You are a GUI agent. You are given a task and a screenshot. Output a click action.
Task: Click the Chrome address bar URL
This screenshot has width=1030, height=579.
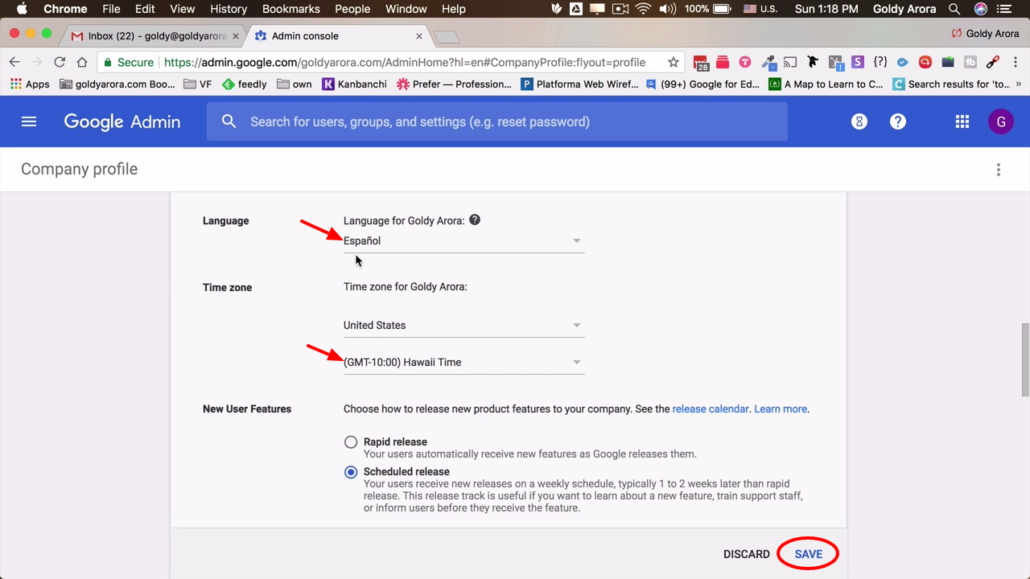404,62
